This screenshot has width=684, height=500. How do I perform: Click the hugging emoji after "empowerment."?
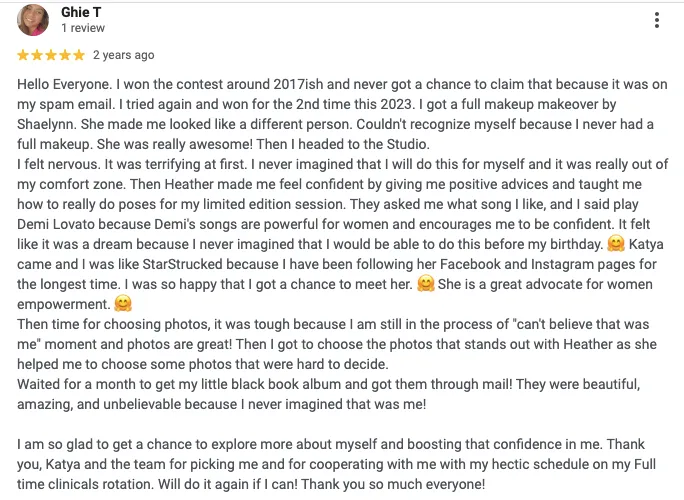(123, 304)
